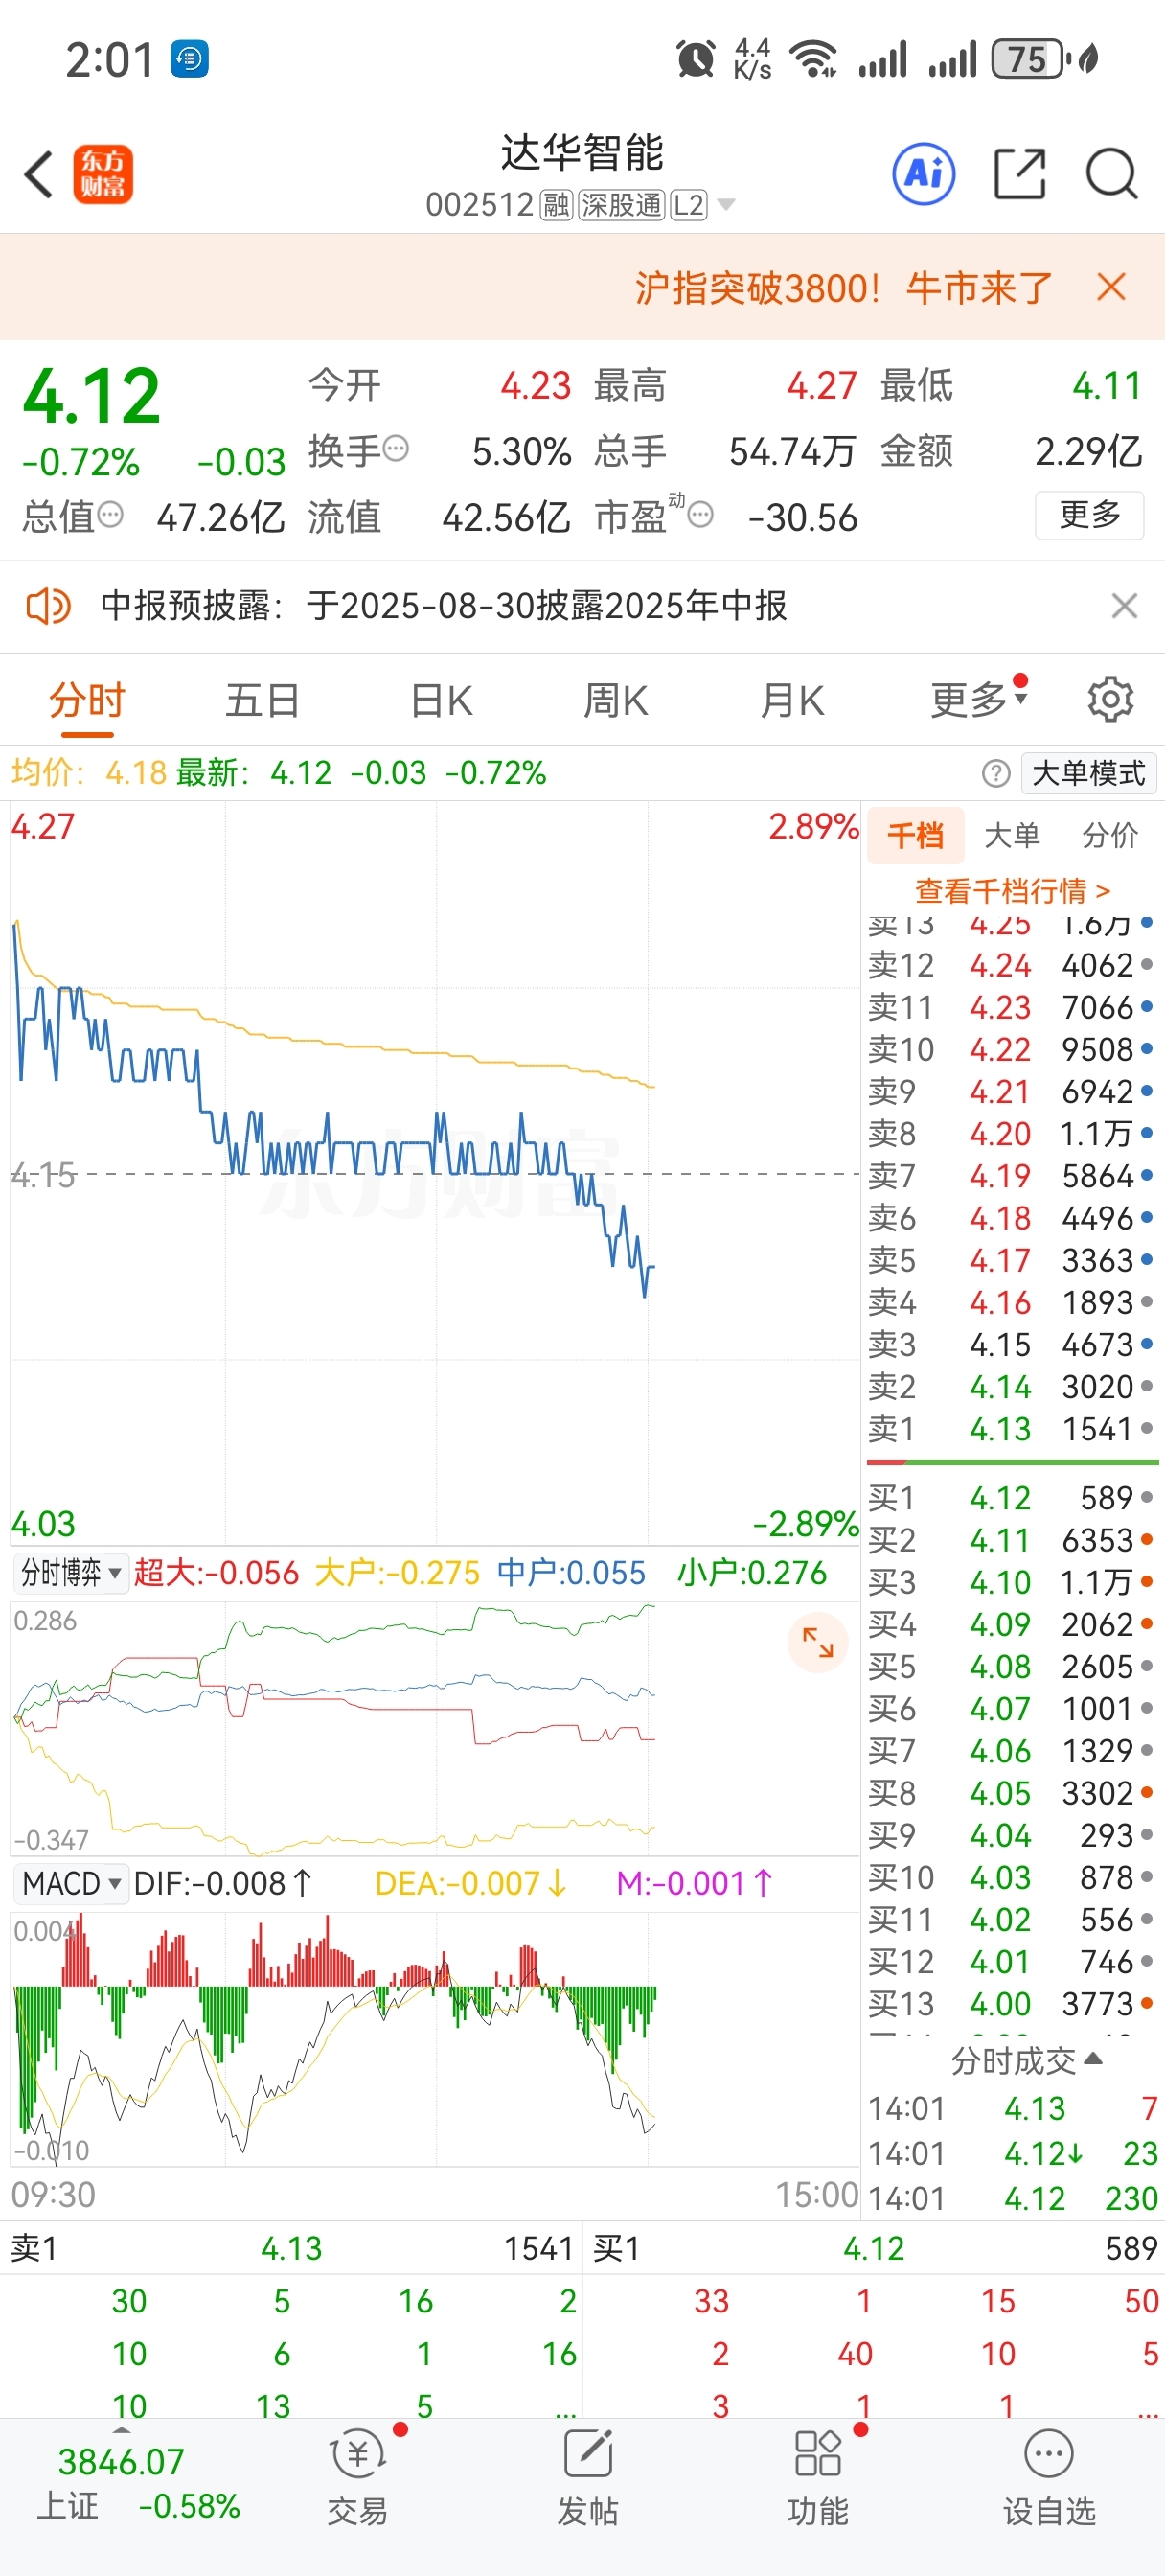Screen dimensions: 1165x2576
Task: Tap the share export icon
Action: (x=1020, y=174)
